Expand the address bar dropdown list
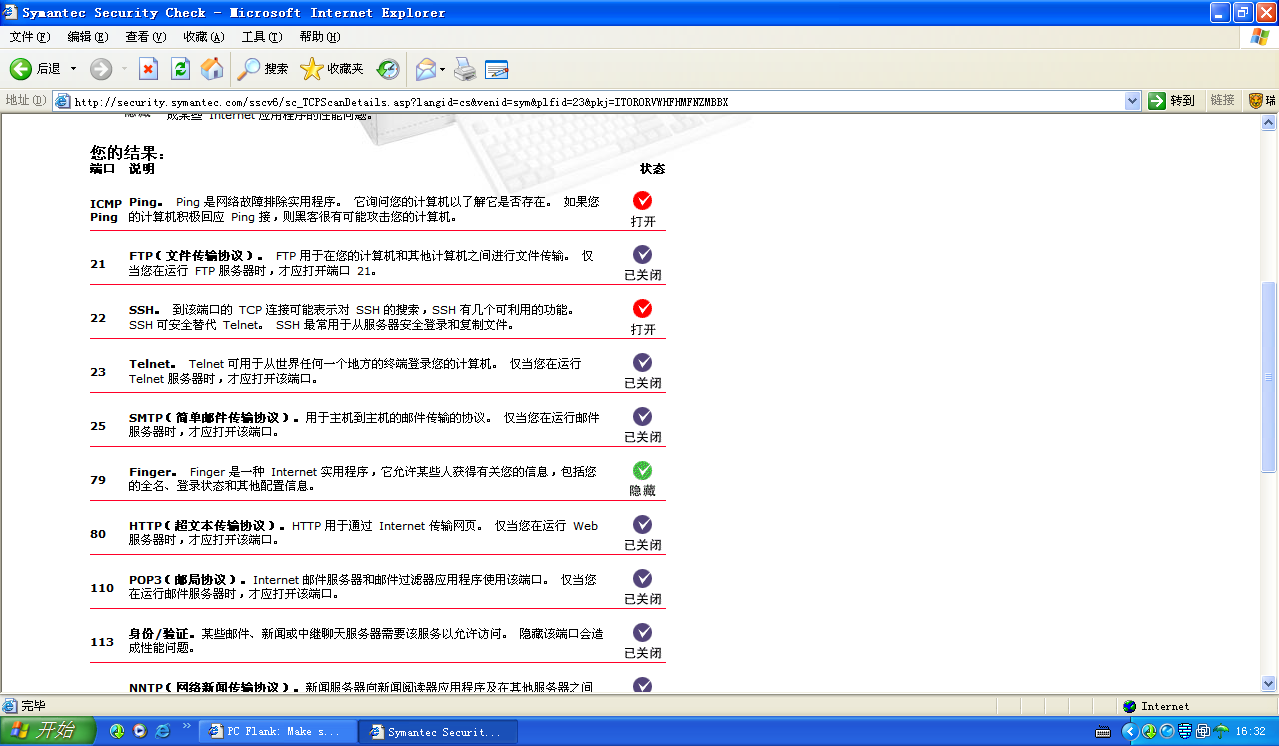Screen dimensions: 1279x746 pos(1133,101)
